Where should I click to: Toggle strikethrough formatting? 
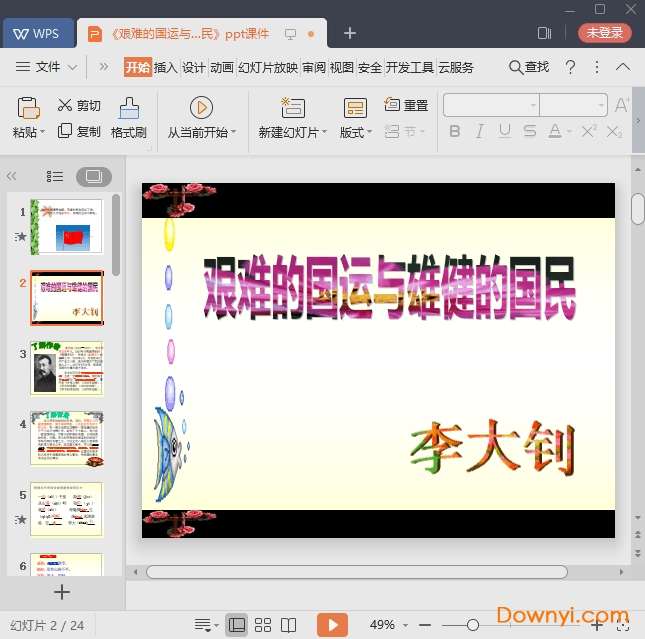point(530,131)
